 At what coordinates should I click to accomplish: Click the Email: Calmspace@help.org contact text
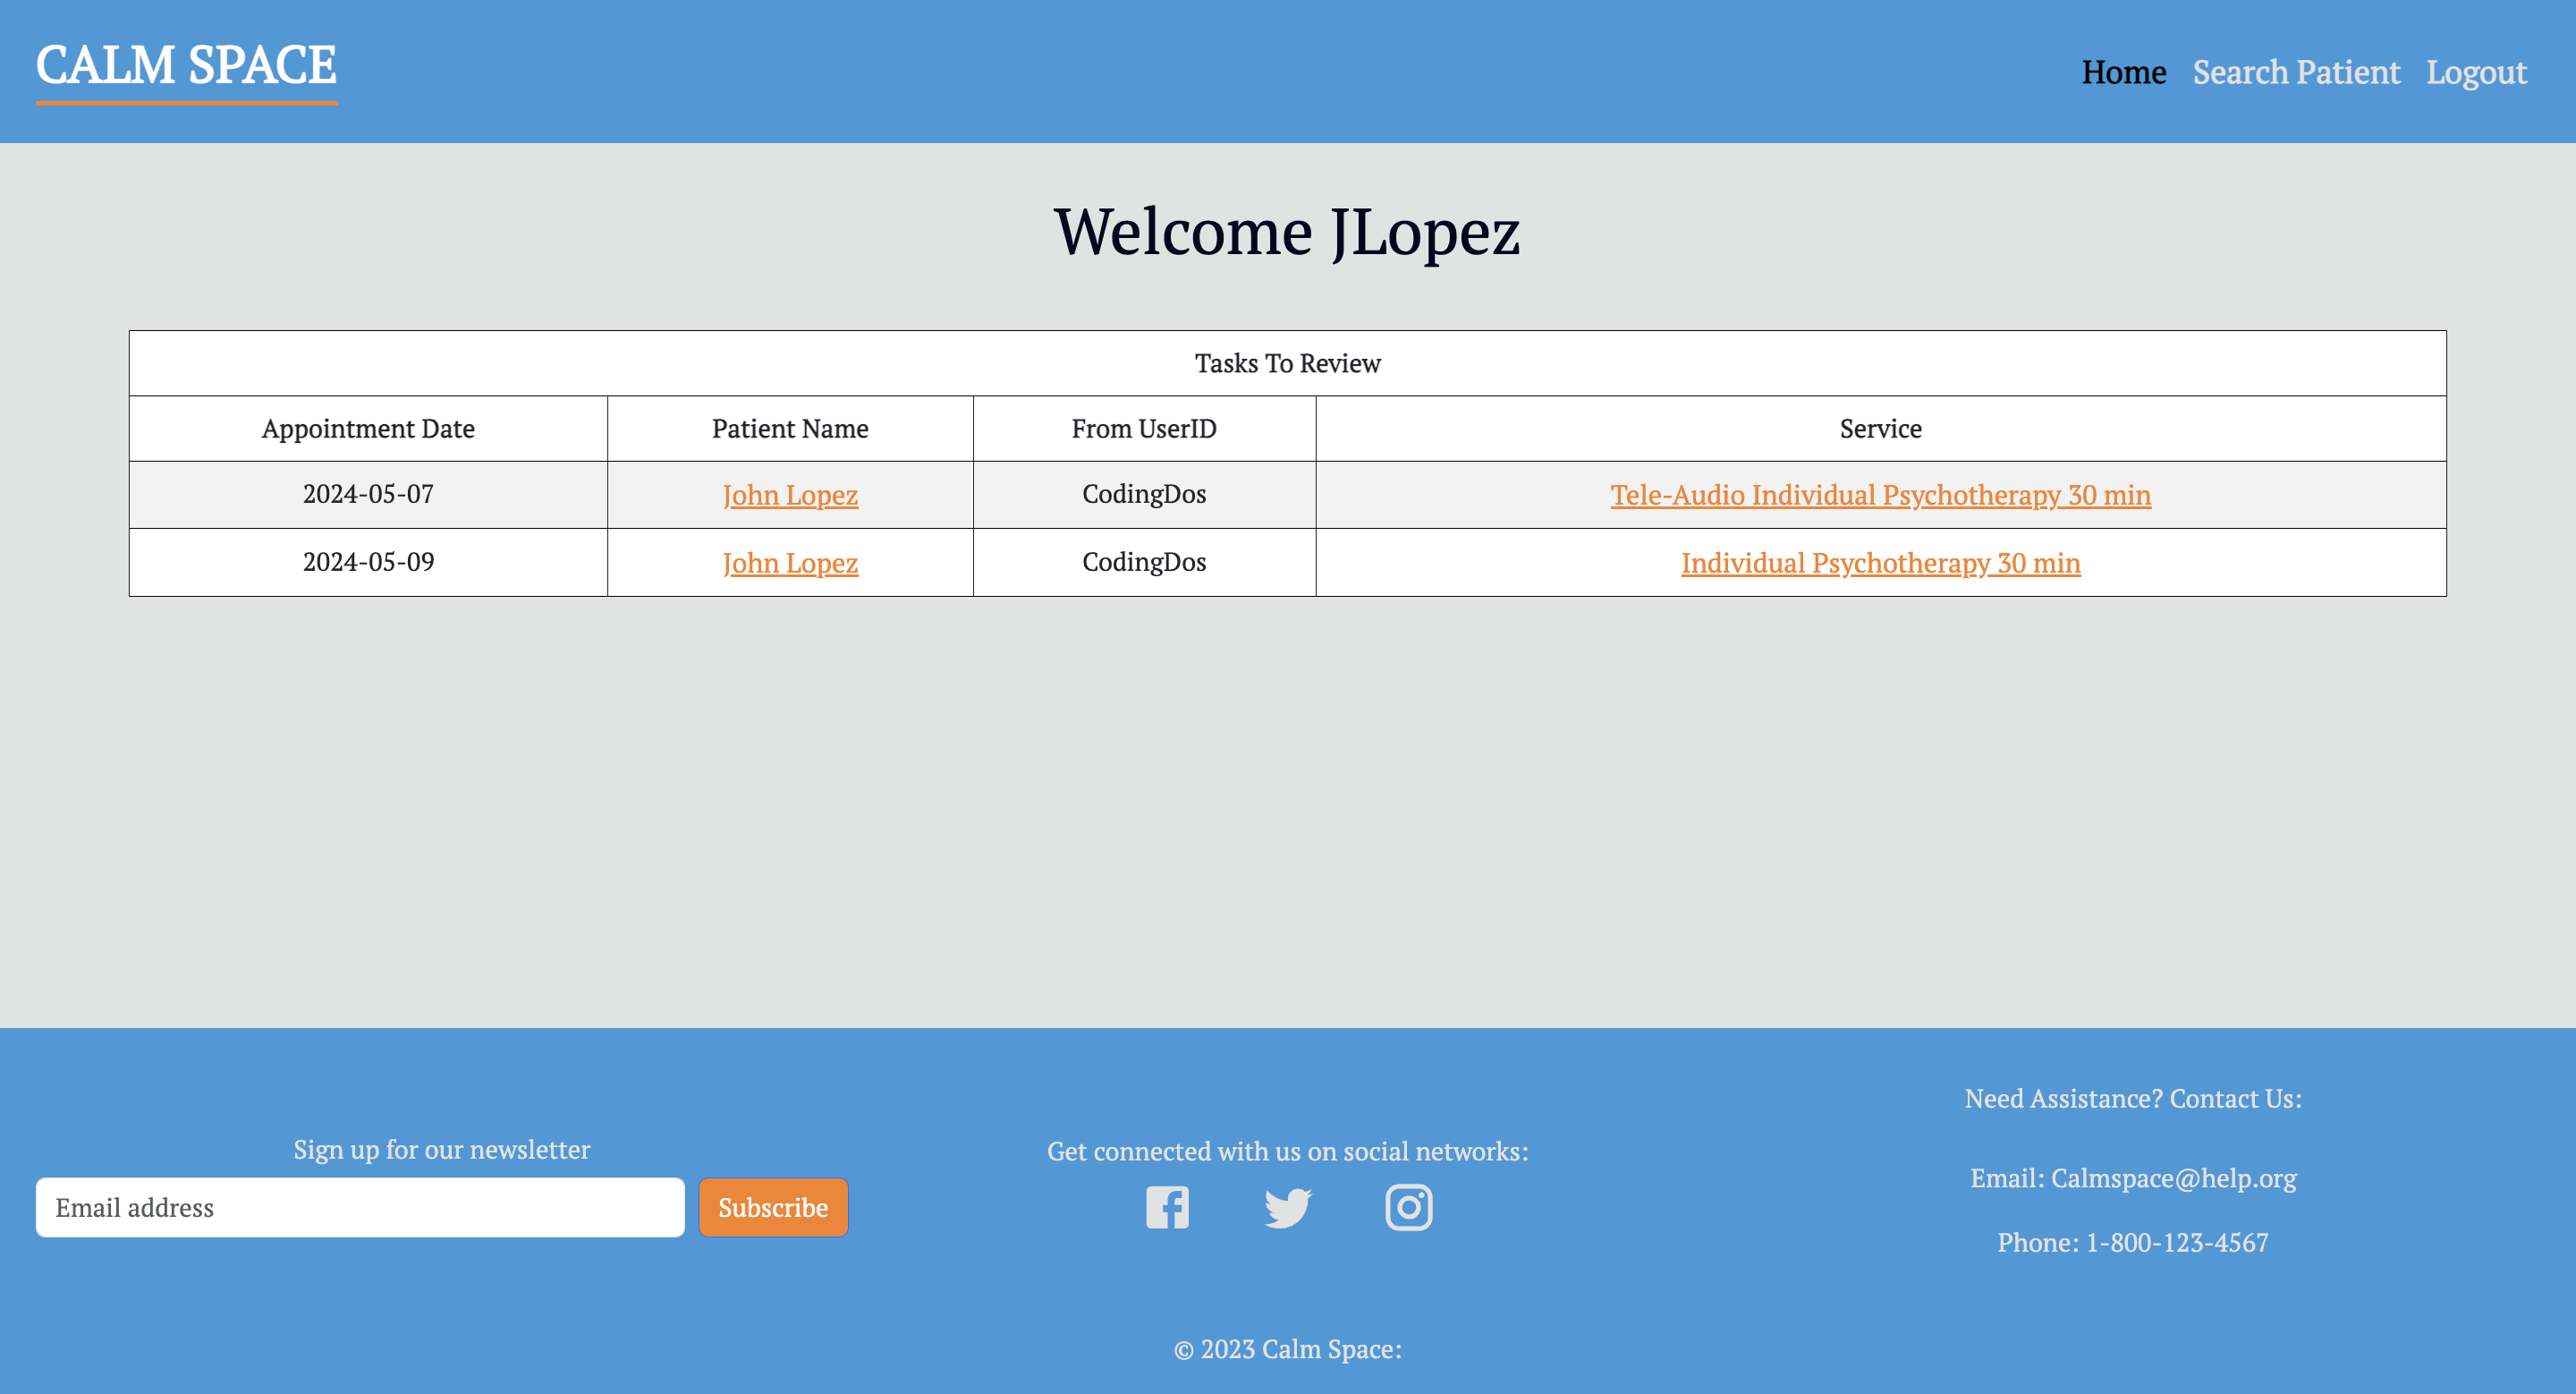tap(2133, 1178)
